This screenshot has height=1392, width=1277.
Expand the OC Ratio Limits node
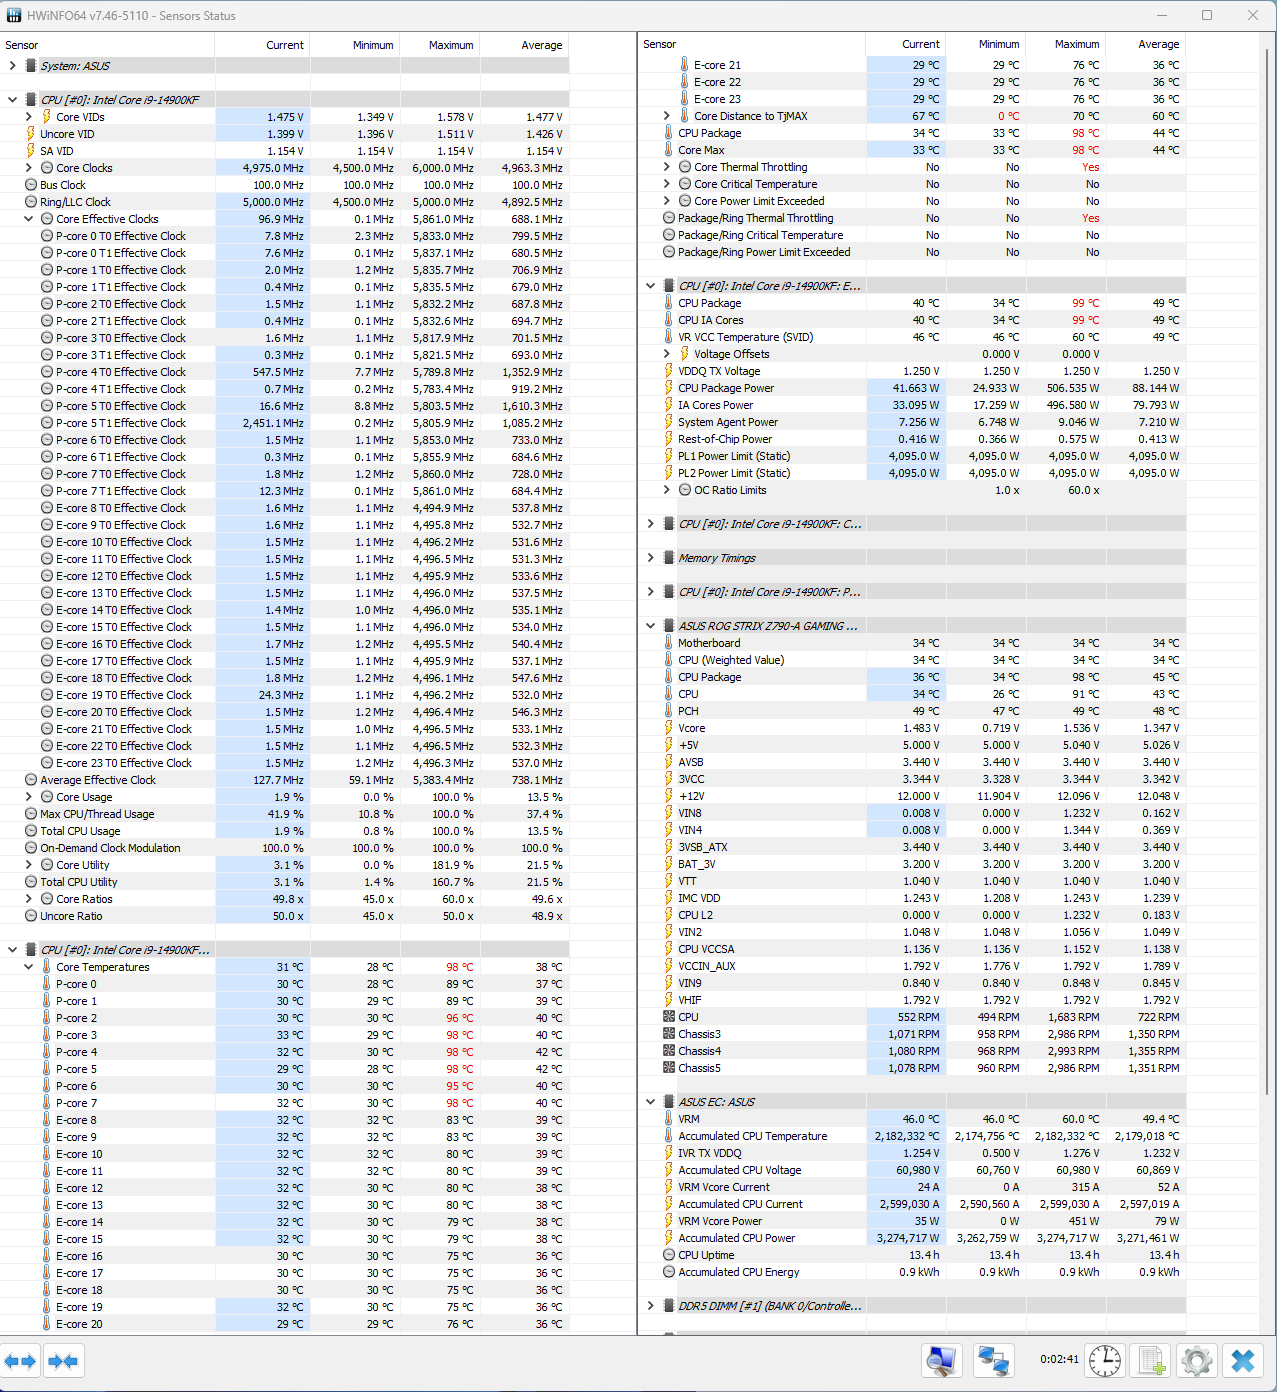[667, 490]
